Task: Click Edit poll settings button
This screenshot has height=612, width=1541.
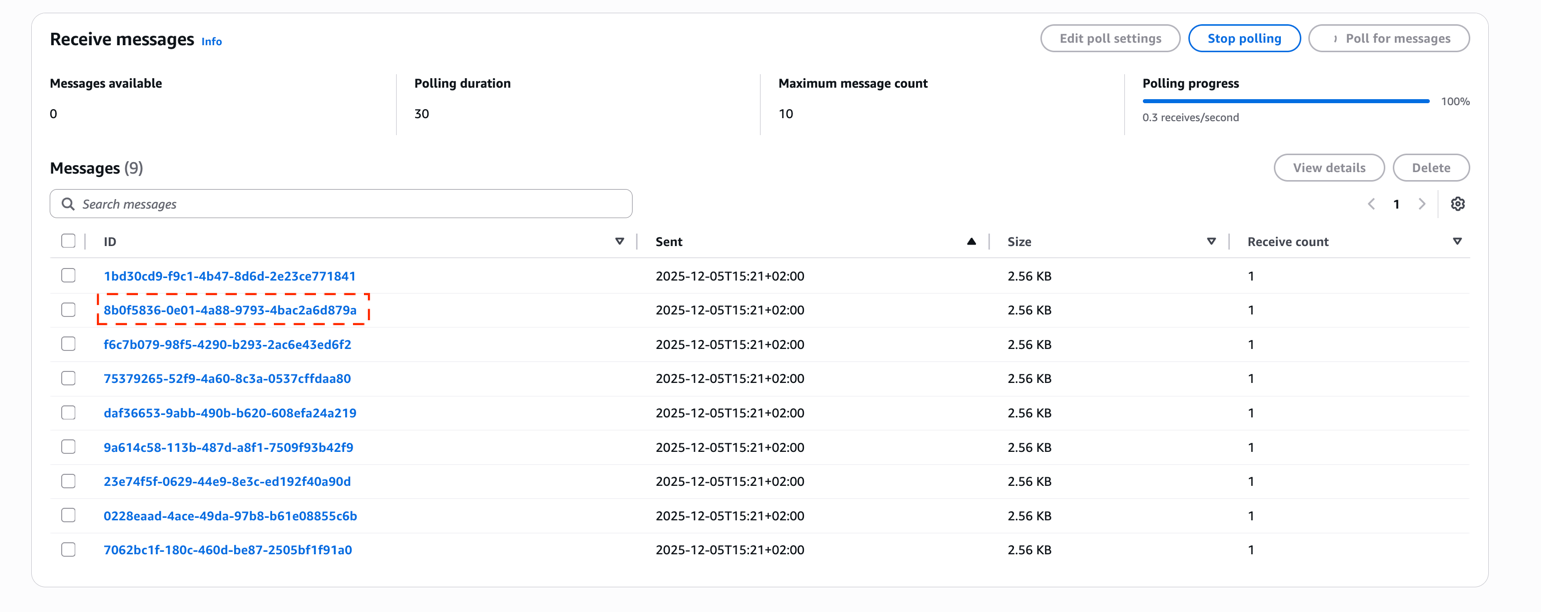Action: [1110, 39]
